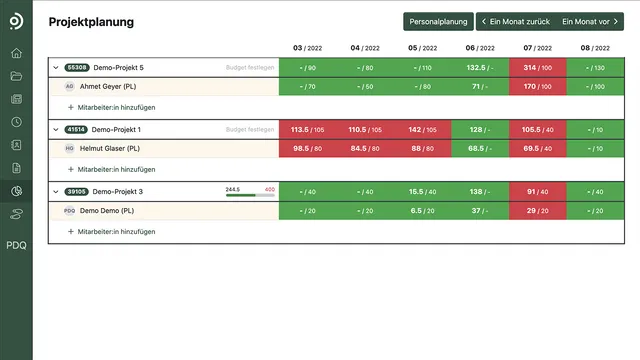The height and width of the screenshot is (360, 640).
Task: Click green cell 6.5 / 20
Action: [422, 211]
